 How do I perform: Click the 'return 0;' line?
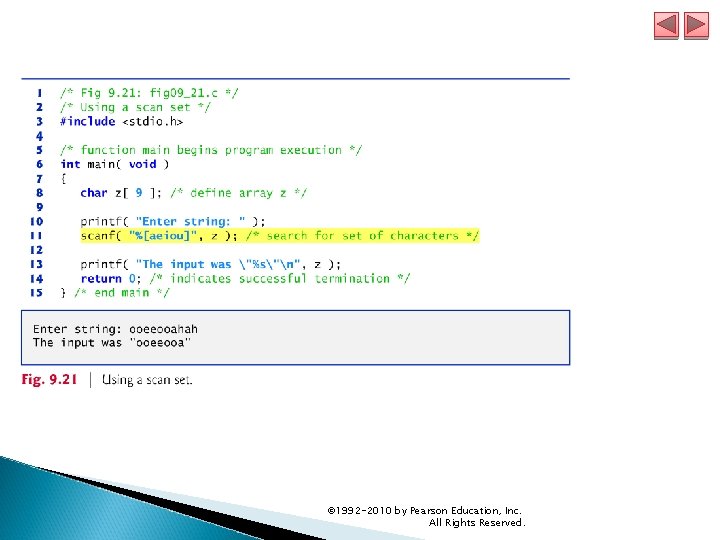pos(110,279)
